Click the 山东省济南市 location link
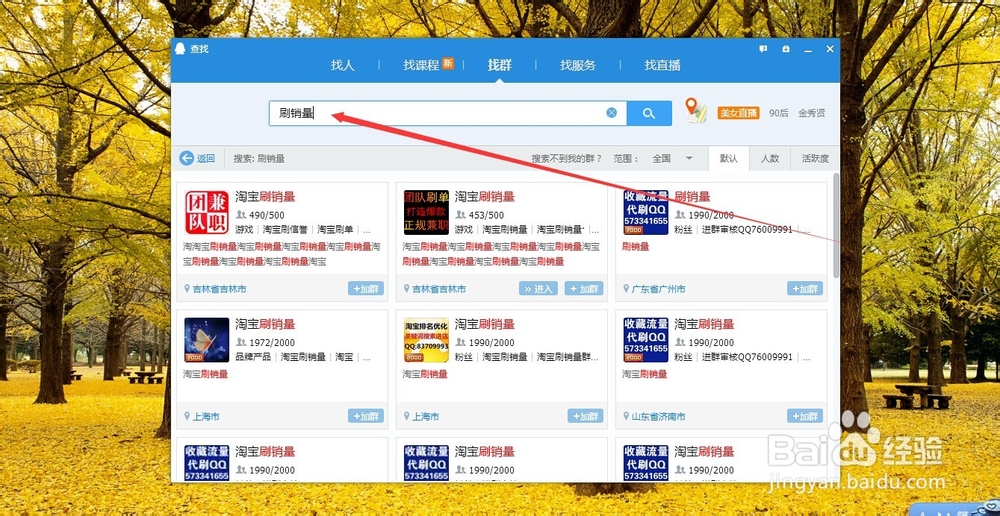This screenshot has width=1000, height=516. click(658, 416)
